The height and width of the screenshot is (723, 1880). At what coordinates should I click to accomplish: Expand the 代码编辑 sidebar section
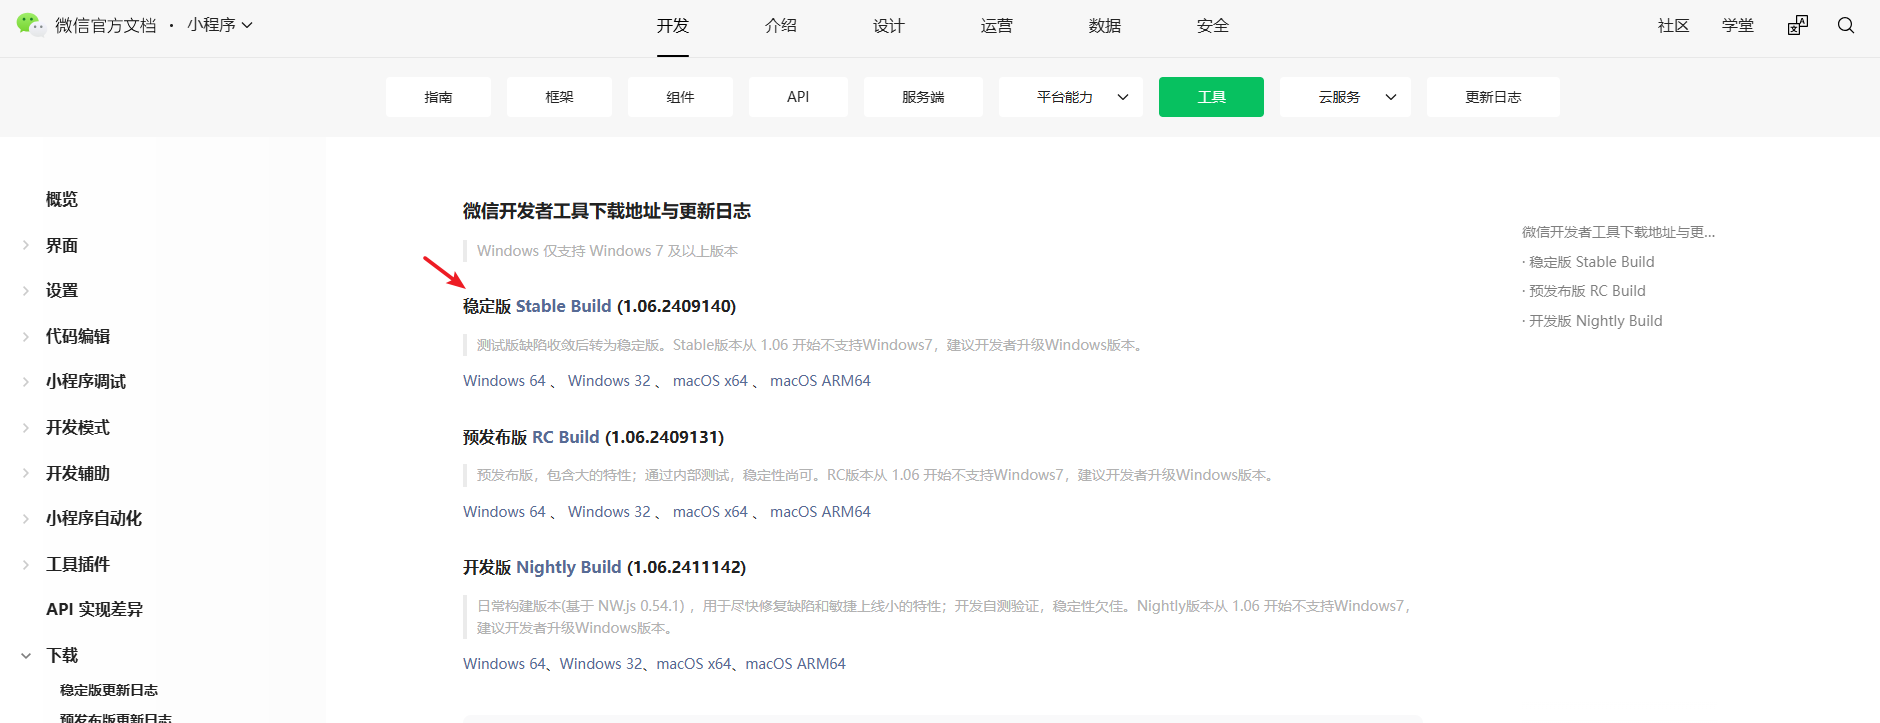tap(26, 337)
